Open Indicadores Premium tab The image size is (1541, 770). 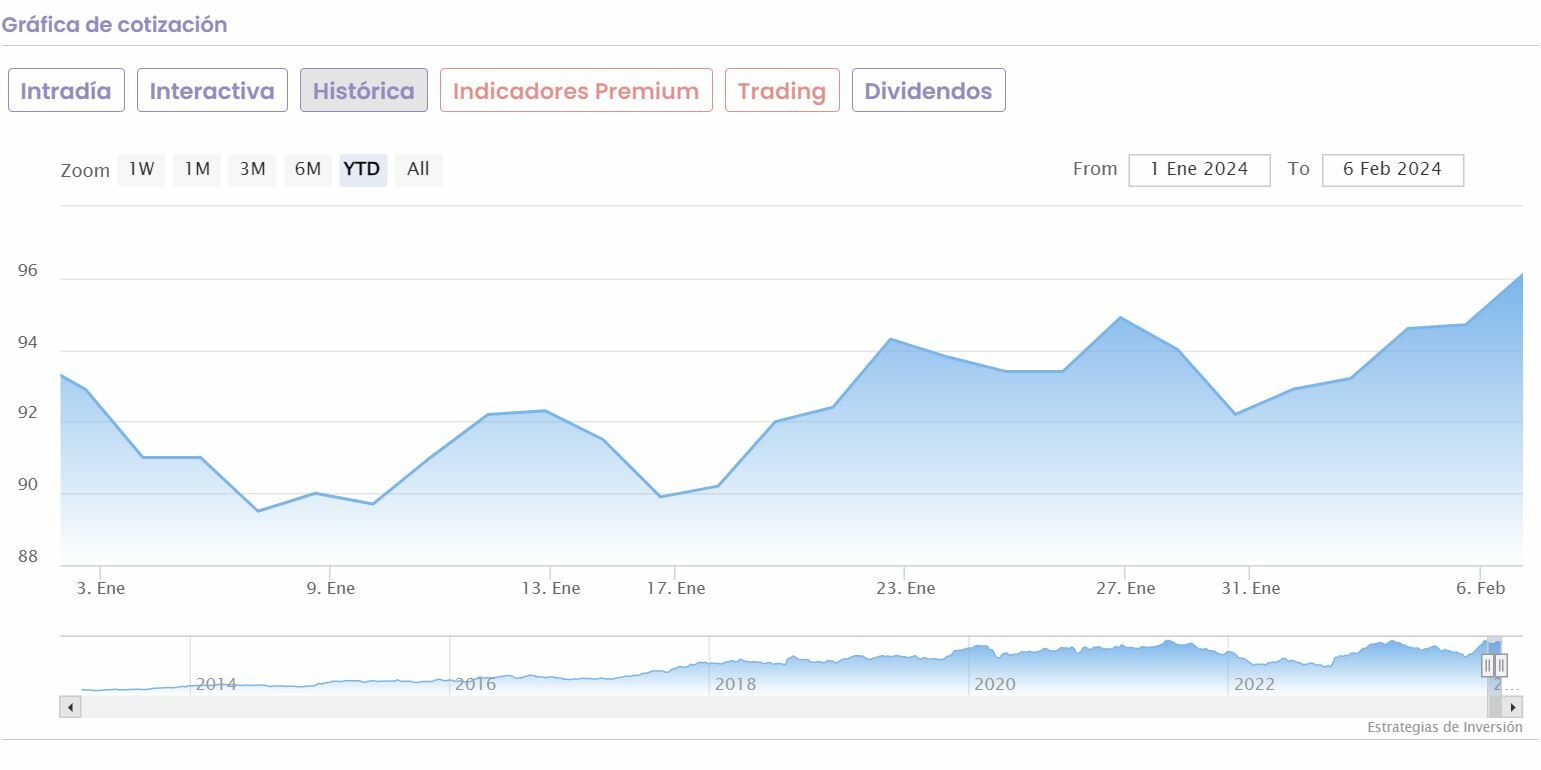576,91
